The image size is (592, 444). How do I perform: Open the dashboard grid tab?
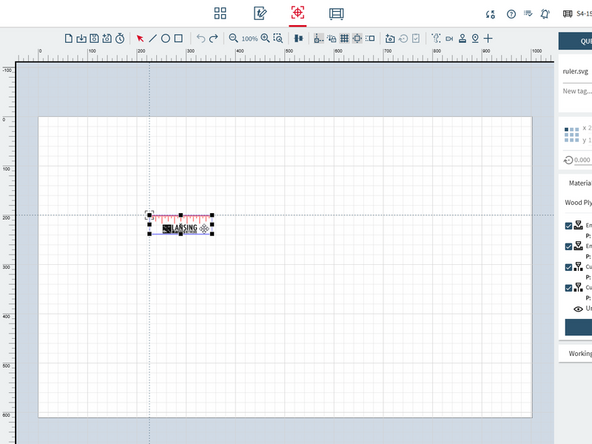(x=220, y=13)
